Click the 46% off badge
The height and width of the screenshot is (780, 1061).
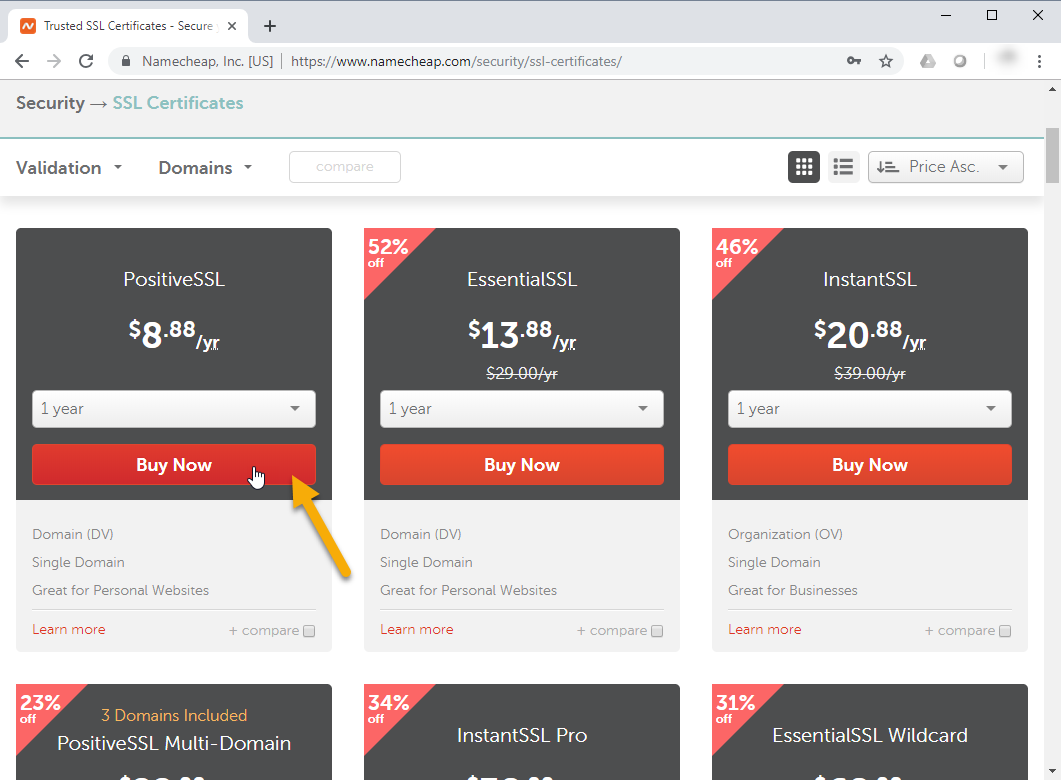click(736, 252)
